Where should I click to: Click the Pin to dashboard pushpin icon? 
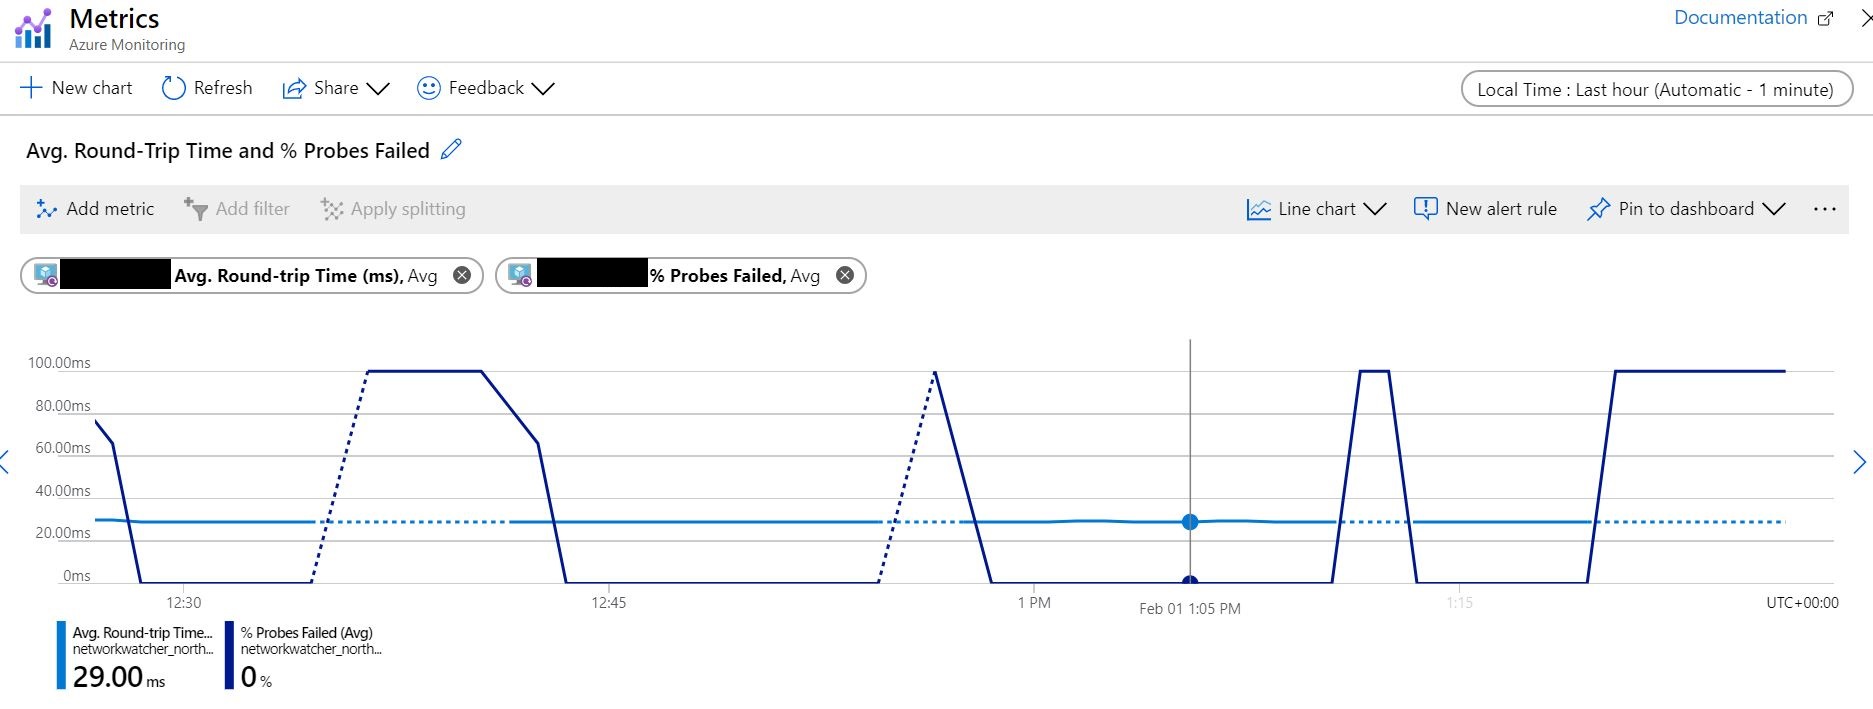(x=1598, y=209)
